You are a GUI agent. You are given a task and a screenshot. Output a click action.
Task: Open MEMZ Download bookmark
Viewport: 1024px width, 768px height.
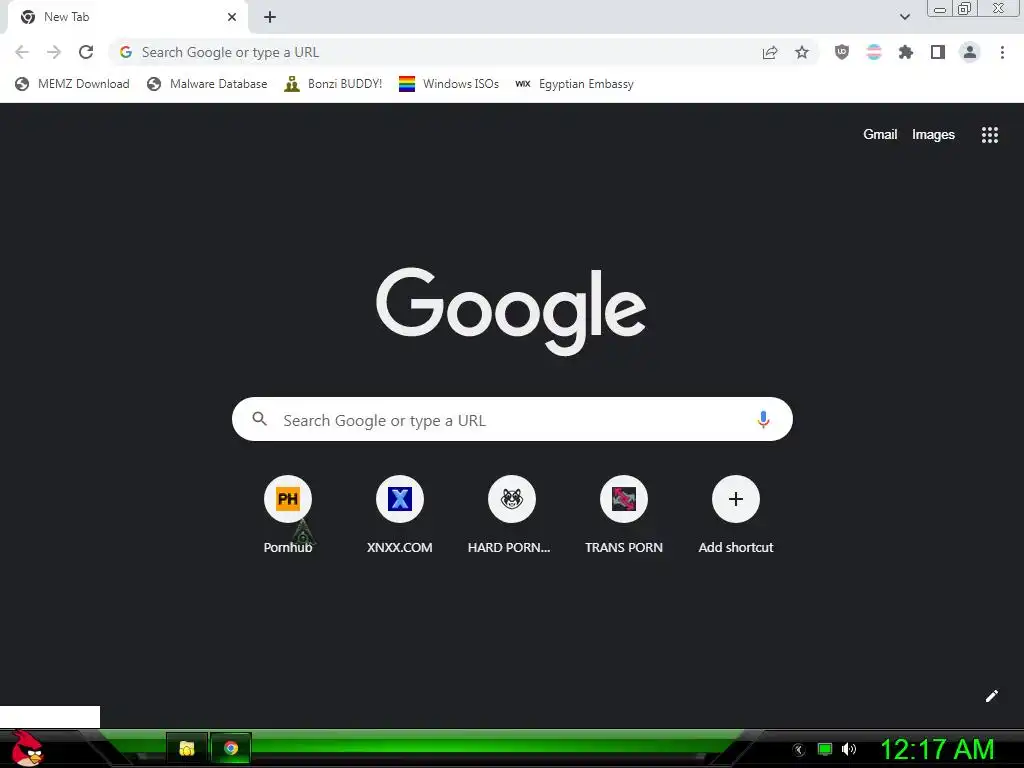[72, 84]
